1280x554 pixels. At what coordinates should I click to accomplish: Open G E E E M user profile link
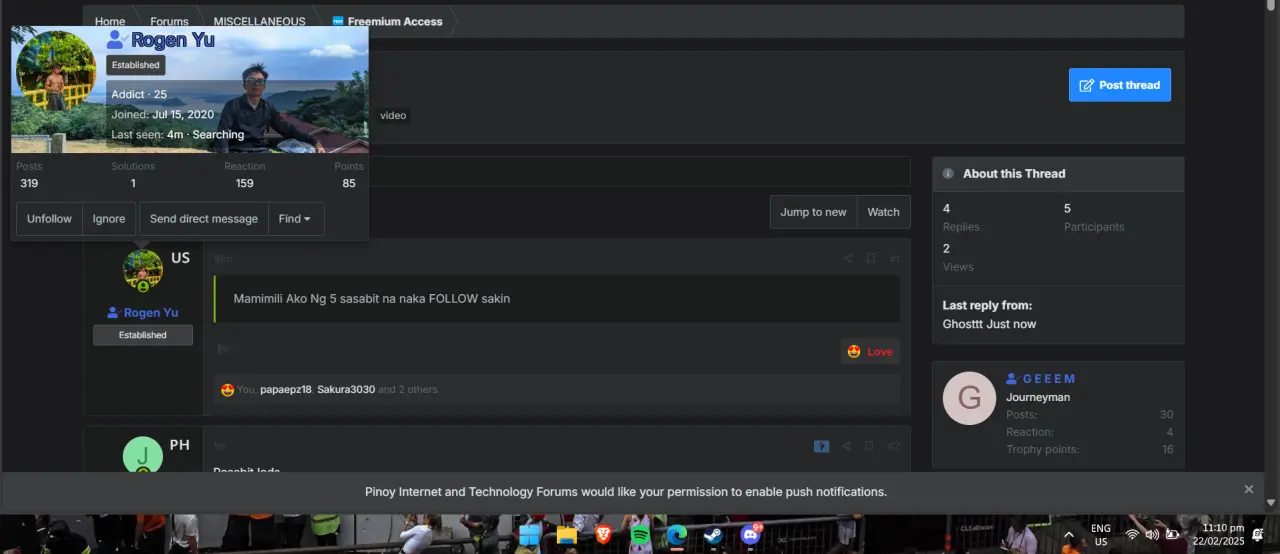pyautogui.click(x=1049, y=379)
